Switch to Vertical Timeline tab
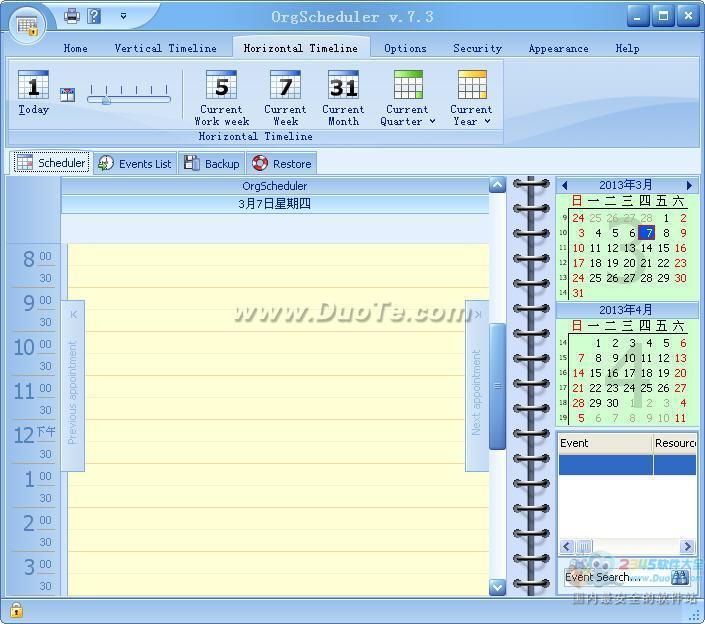The height and width of the screenshot is (624, 705). 165,48
